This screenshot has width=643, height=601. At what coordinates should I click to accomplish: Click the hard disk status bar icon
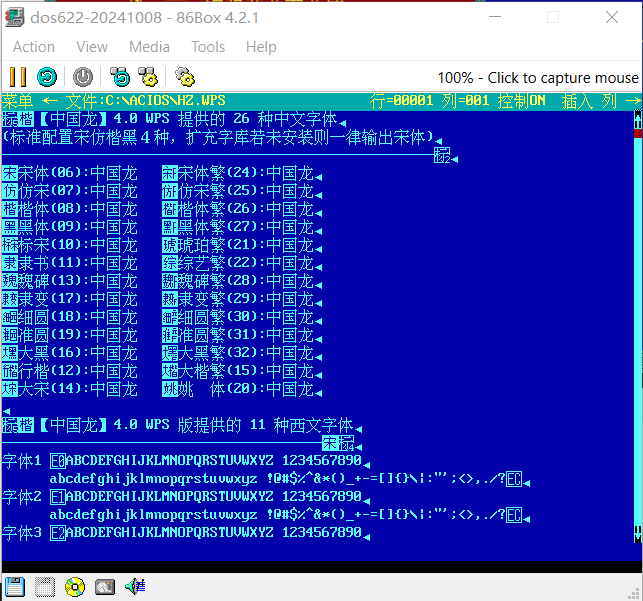pos(105,587)
